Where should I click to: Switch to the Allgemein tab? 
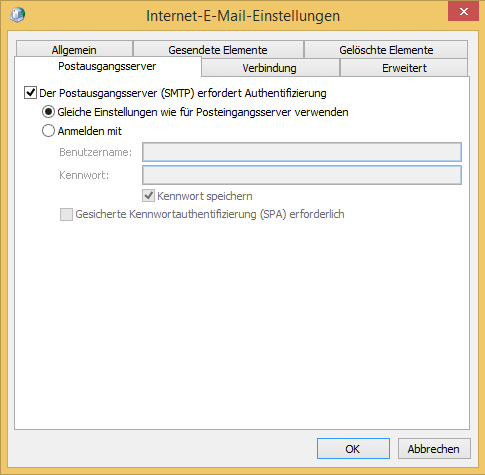point(74,50)
